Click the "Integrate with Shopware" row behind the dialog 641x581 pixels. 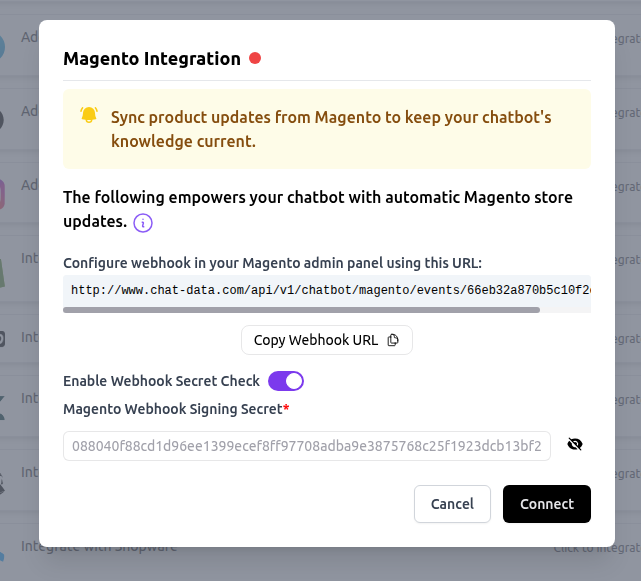99,547
